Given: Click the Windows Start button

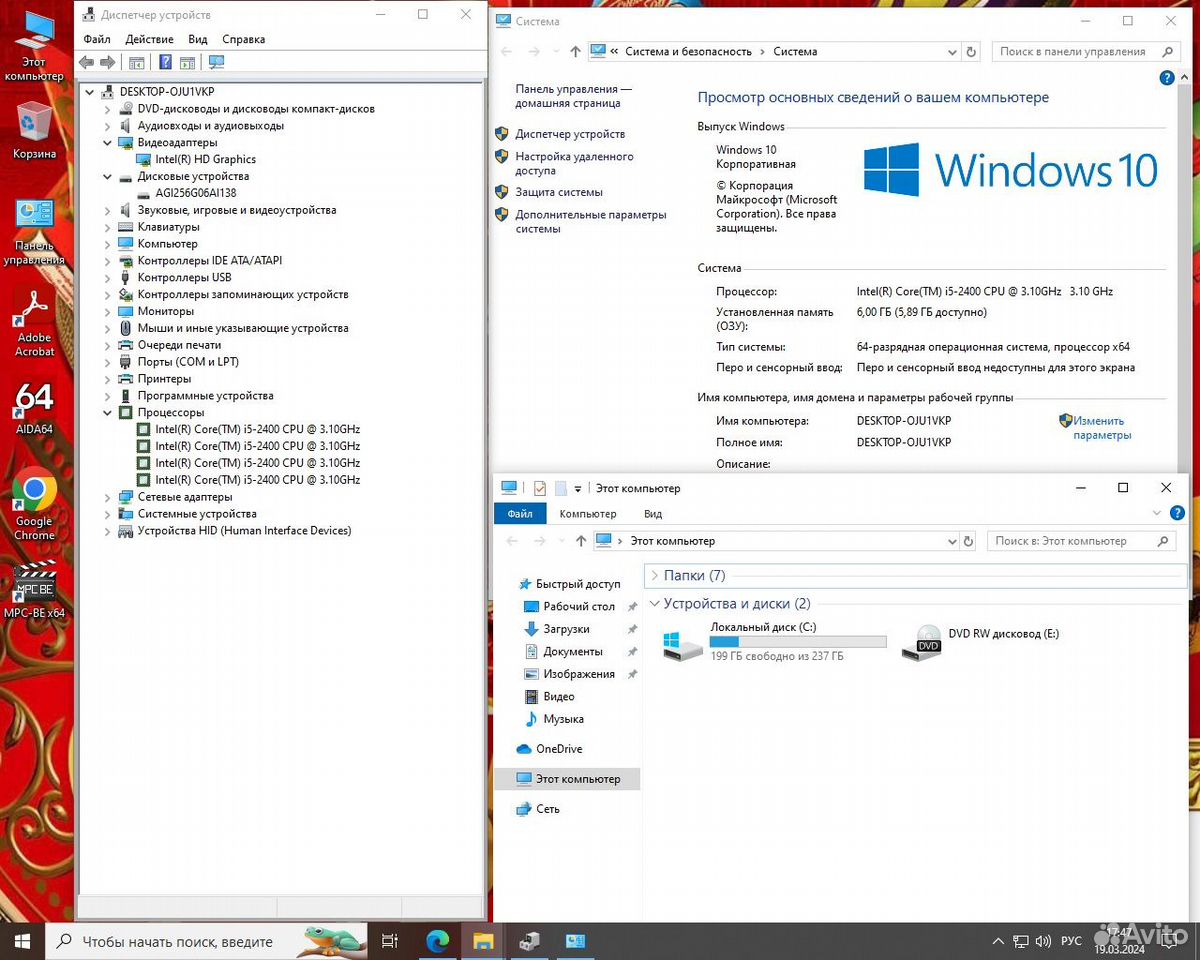Looking at the screenshot, I should click(x=22, y=941).
